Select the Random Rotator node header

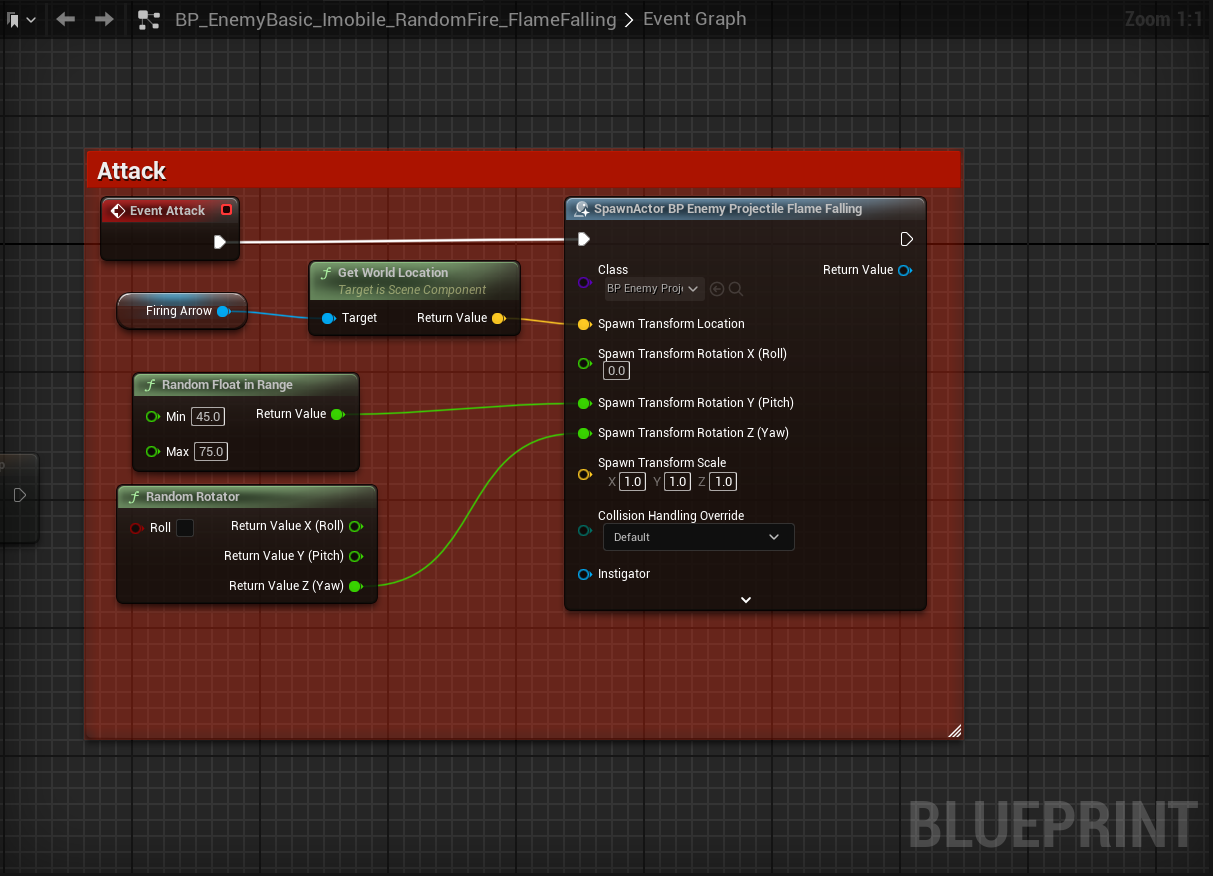click(247, 497)
